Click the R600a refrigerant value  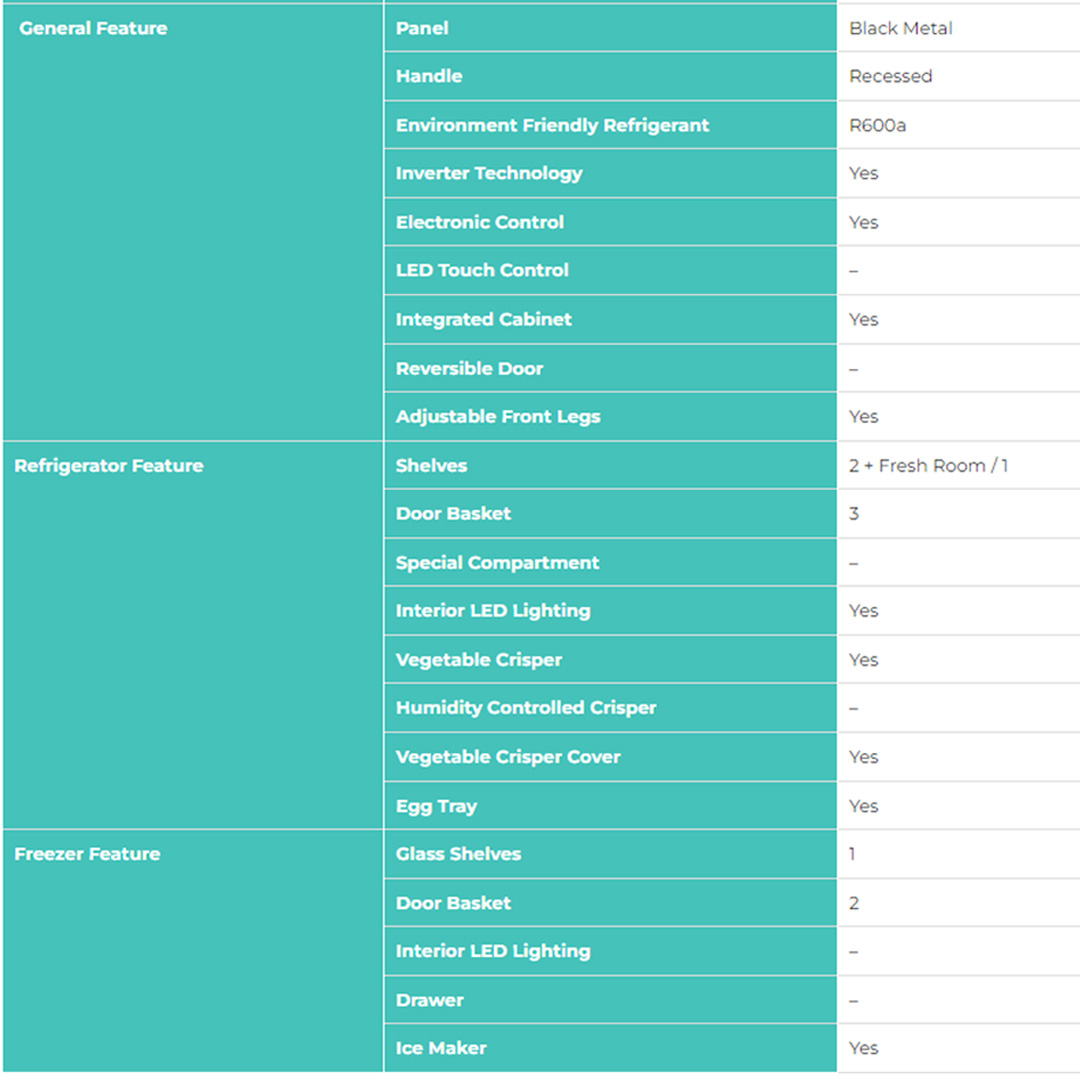[877, 125]
